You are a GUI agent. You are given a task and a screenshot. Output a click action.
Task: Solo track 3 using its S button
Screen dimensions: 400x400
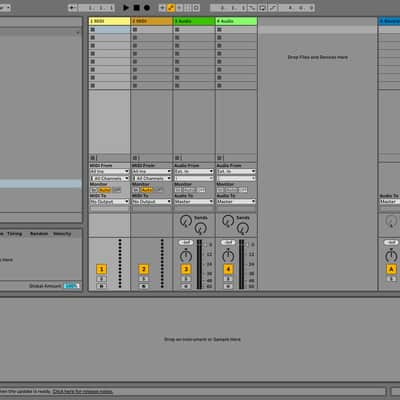pyautogui.click(x=186, y=279)
